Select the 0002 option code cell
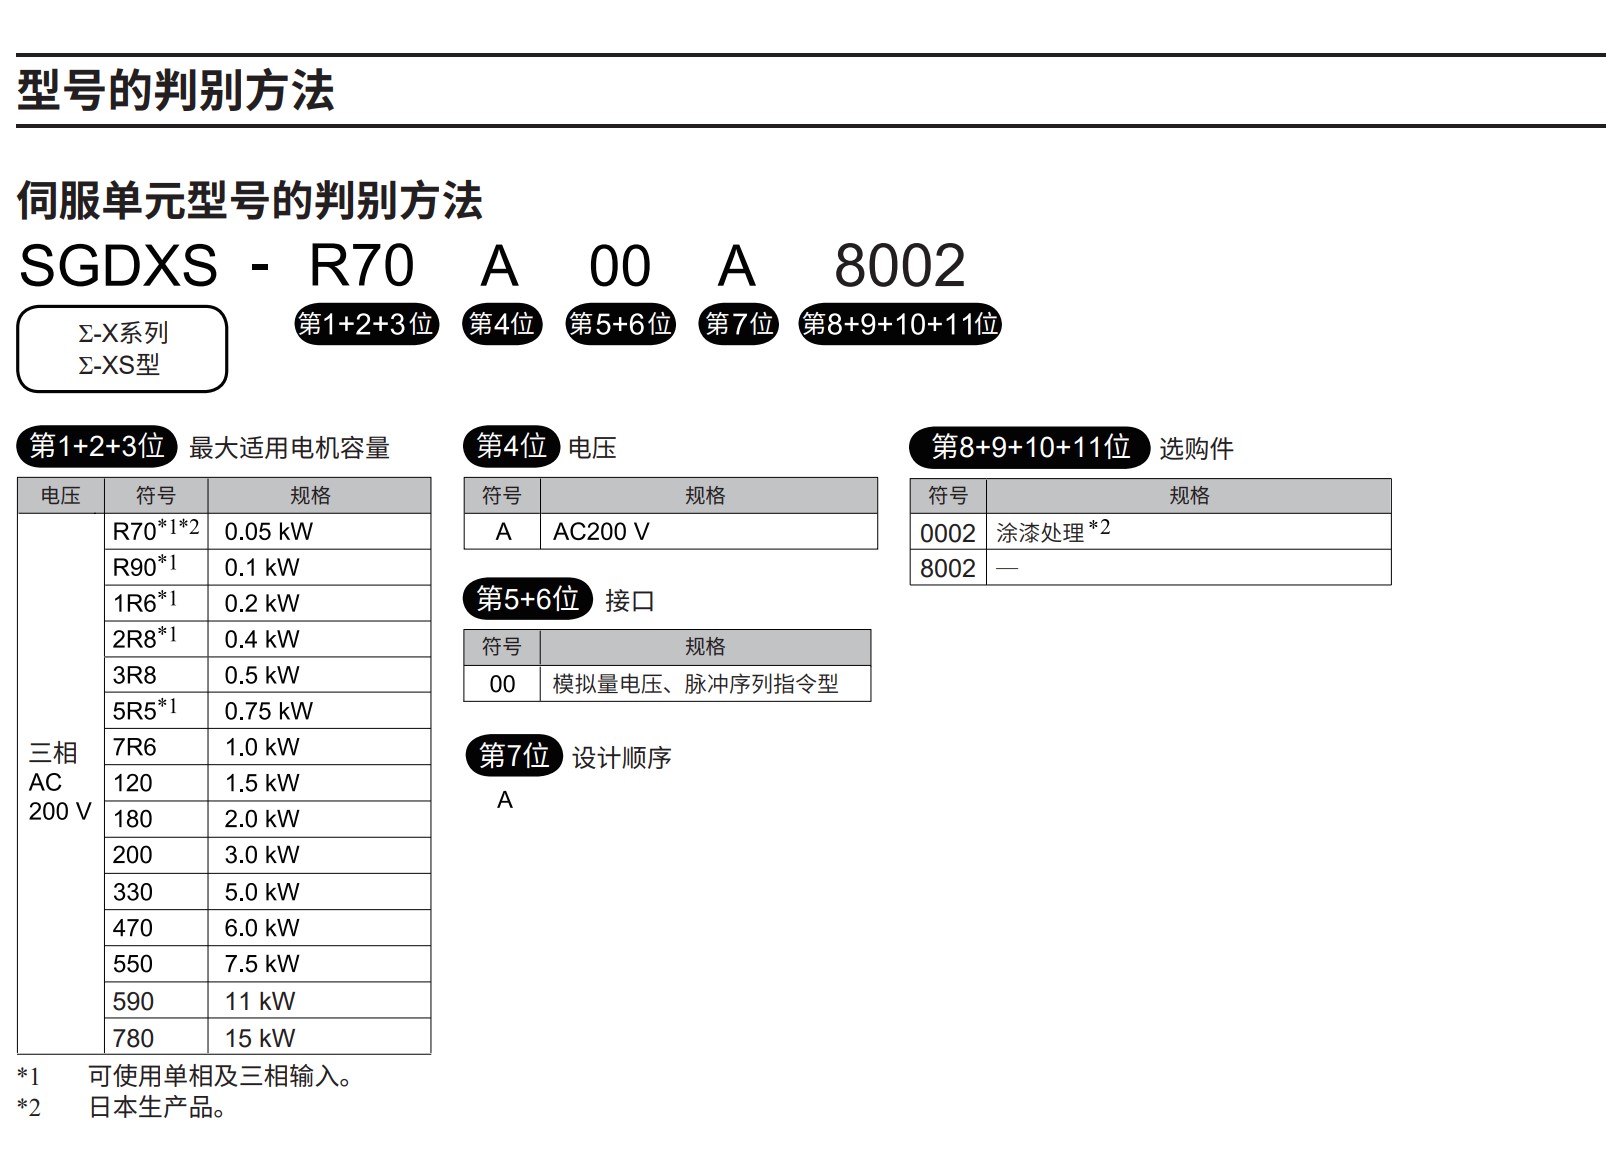Viewport: 1606px width, 1172px height. (x=947, y=533)
